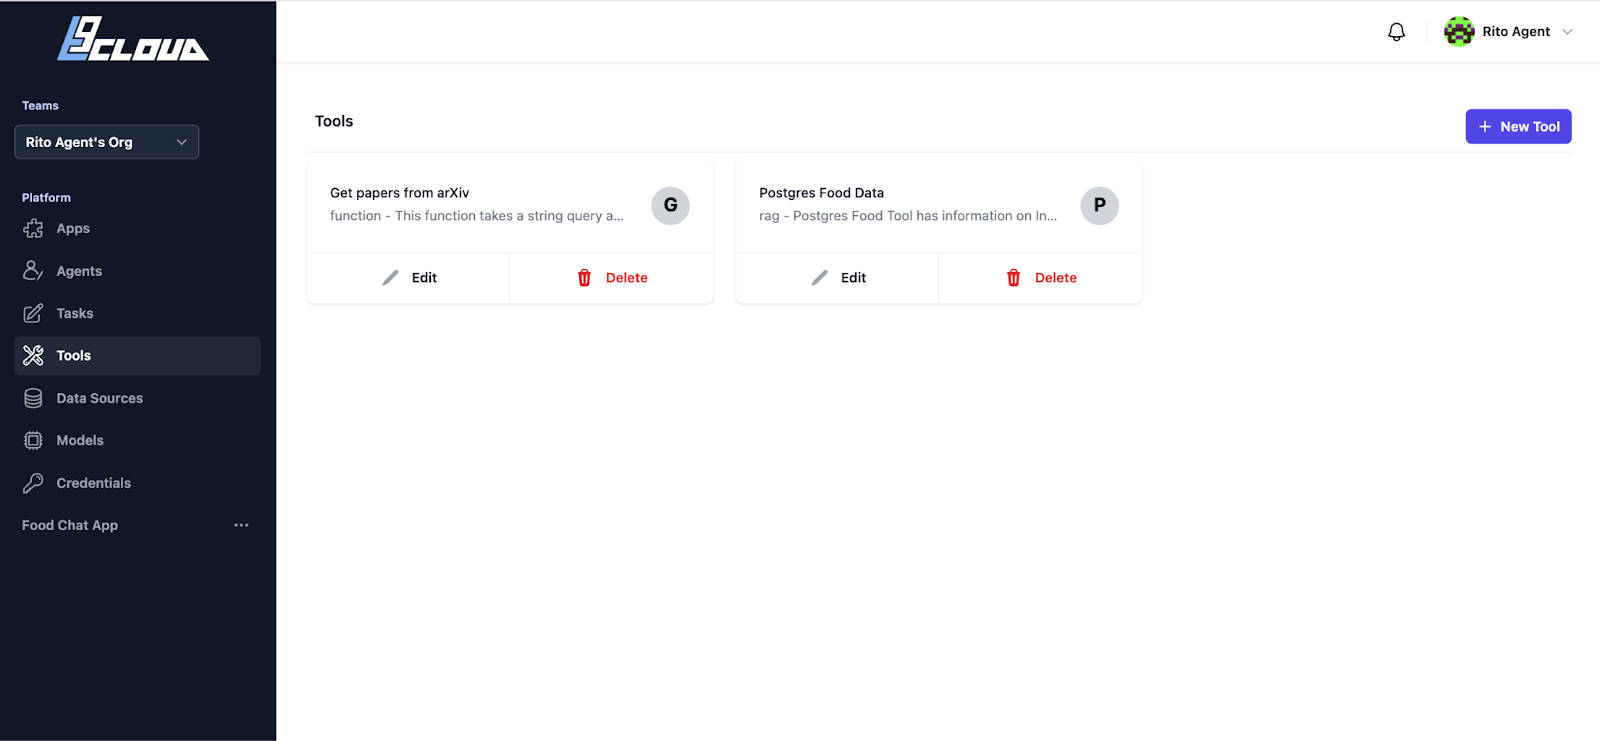Viewport: 1600px width, 741px height.
Task: Click trash icon on Get papers from arXiv card
Action: point(584,278)
